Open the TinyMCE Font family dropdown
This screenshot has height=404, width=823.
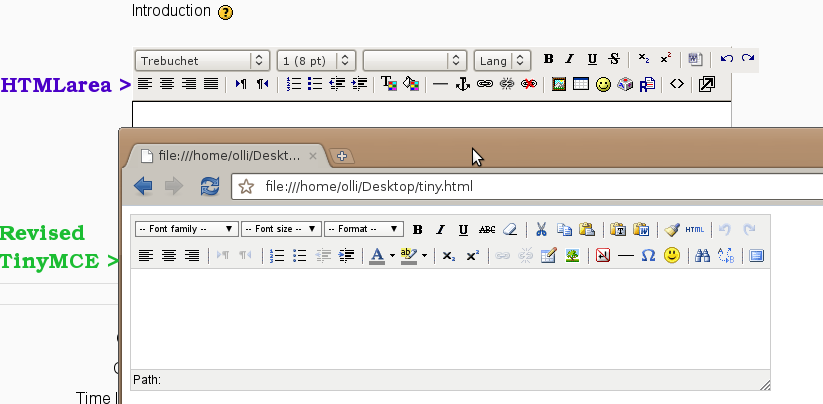187,229
